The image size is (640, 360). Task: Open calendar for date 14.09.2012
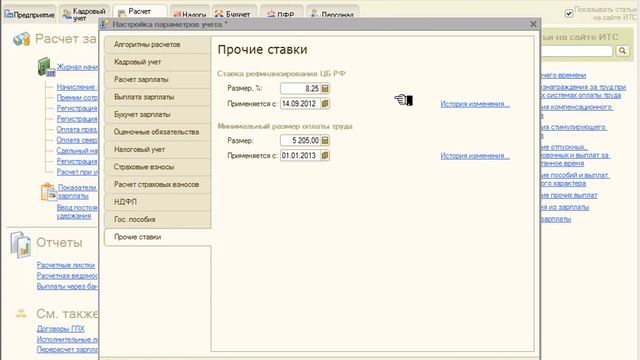pyautogui.click(x=325, y=104)
